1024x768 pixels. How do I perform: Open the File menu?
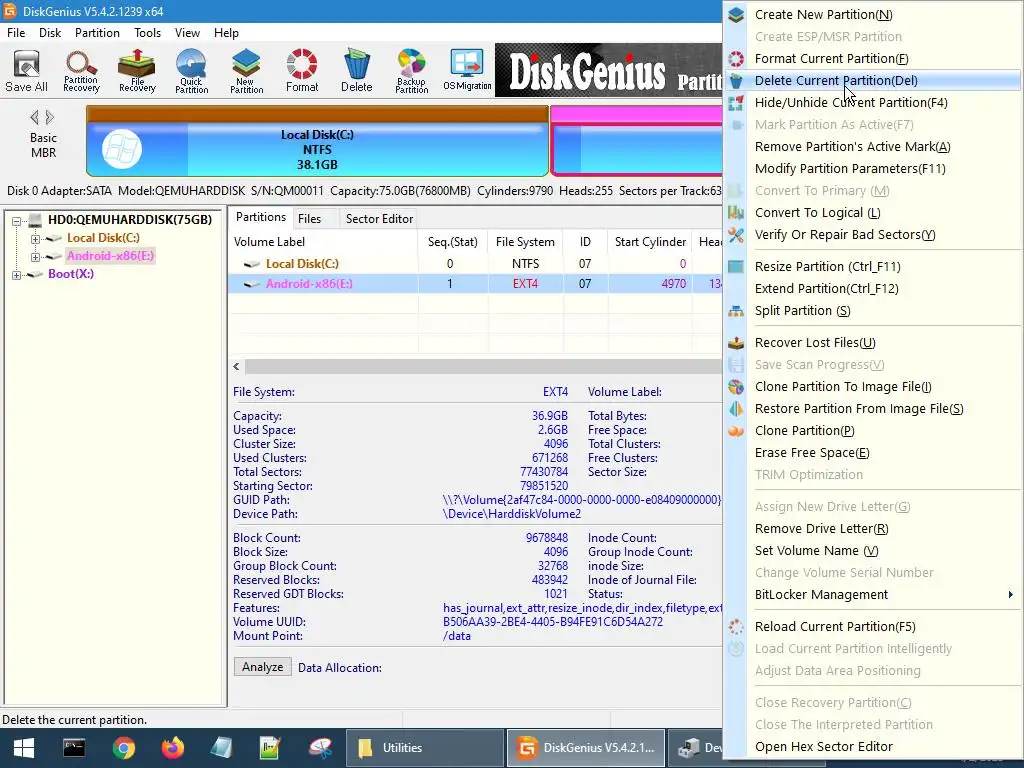(x=16, y=33)
